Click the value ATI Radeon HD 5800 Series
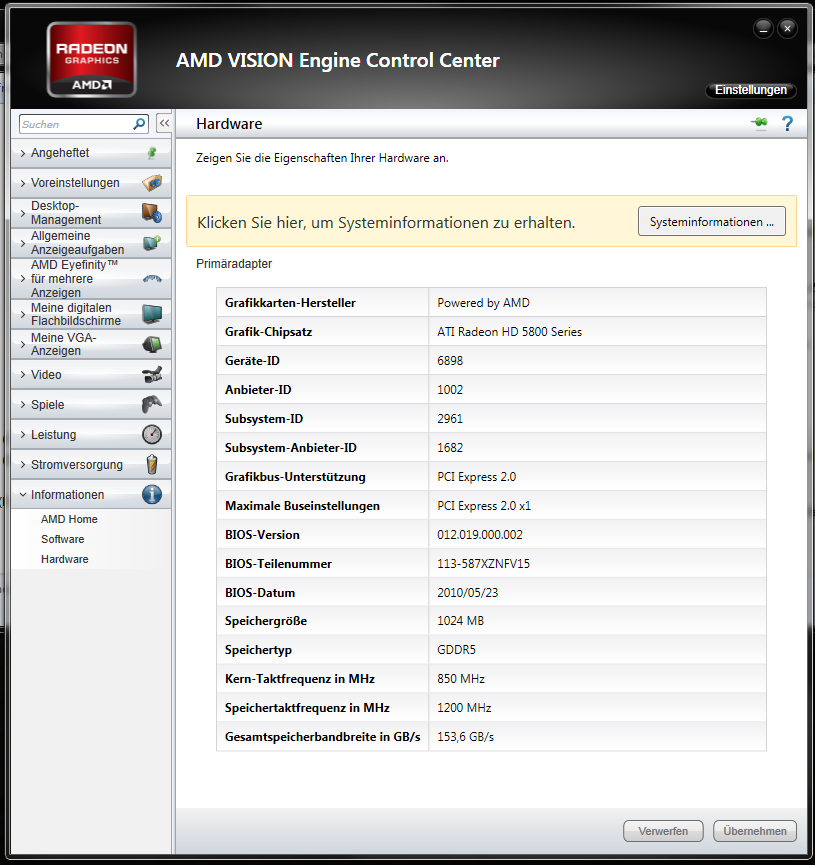This screenshot has width=815, height=865. click(x=509, y=332)
